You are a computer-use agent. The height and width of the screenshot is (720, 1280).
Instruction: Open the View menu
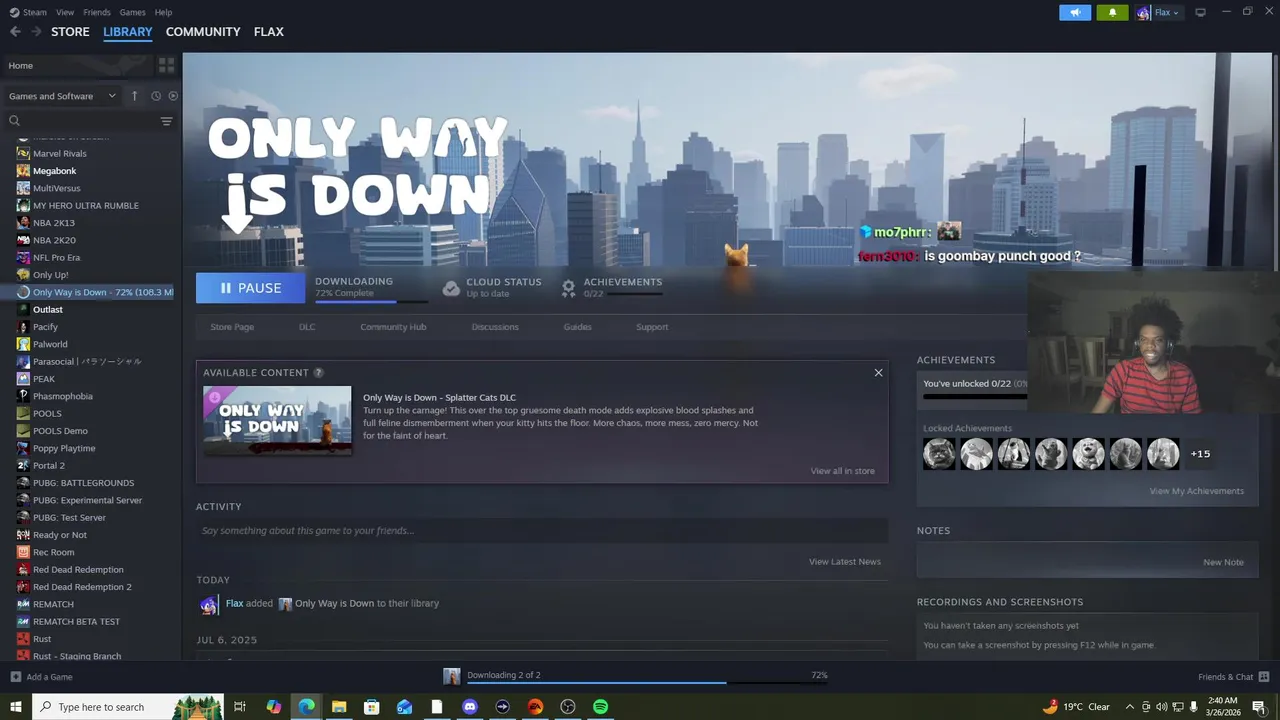click(65, 12)
